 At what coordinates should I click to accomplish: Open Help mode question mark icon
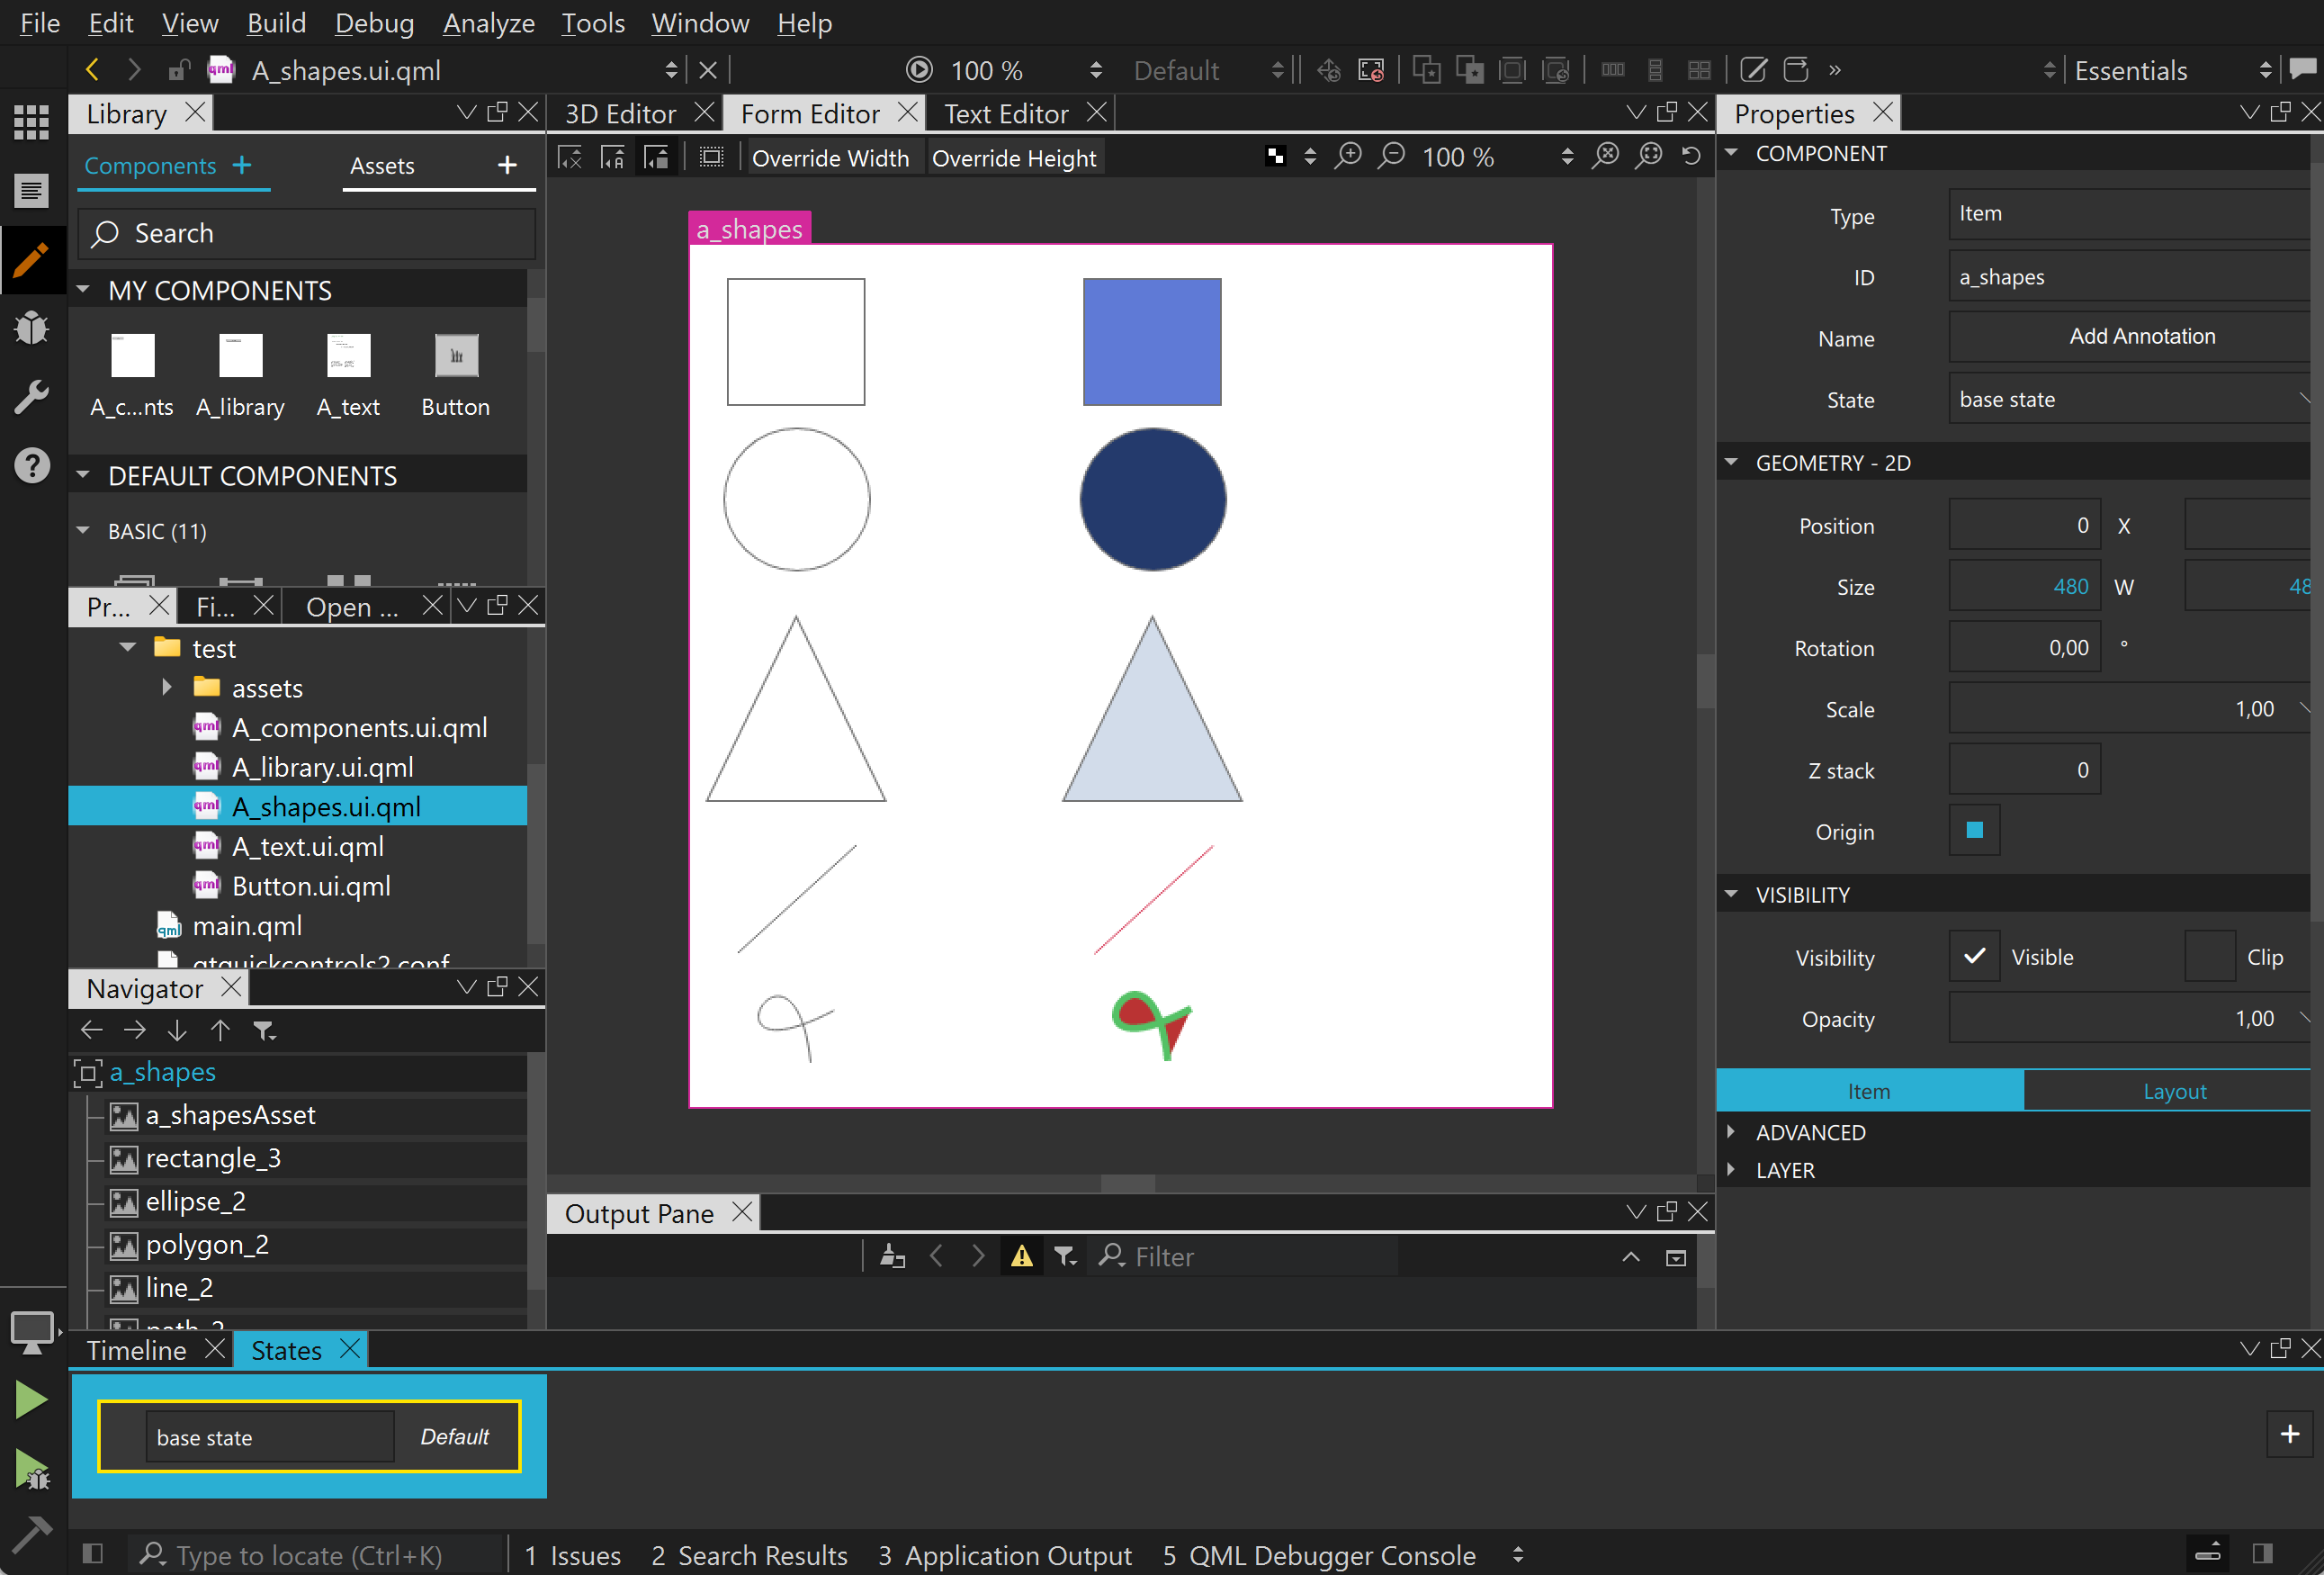(x=31, y=465)
